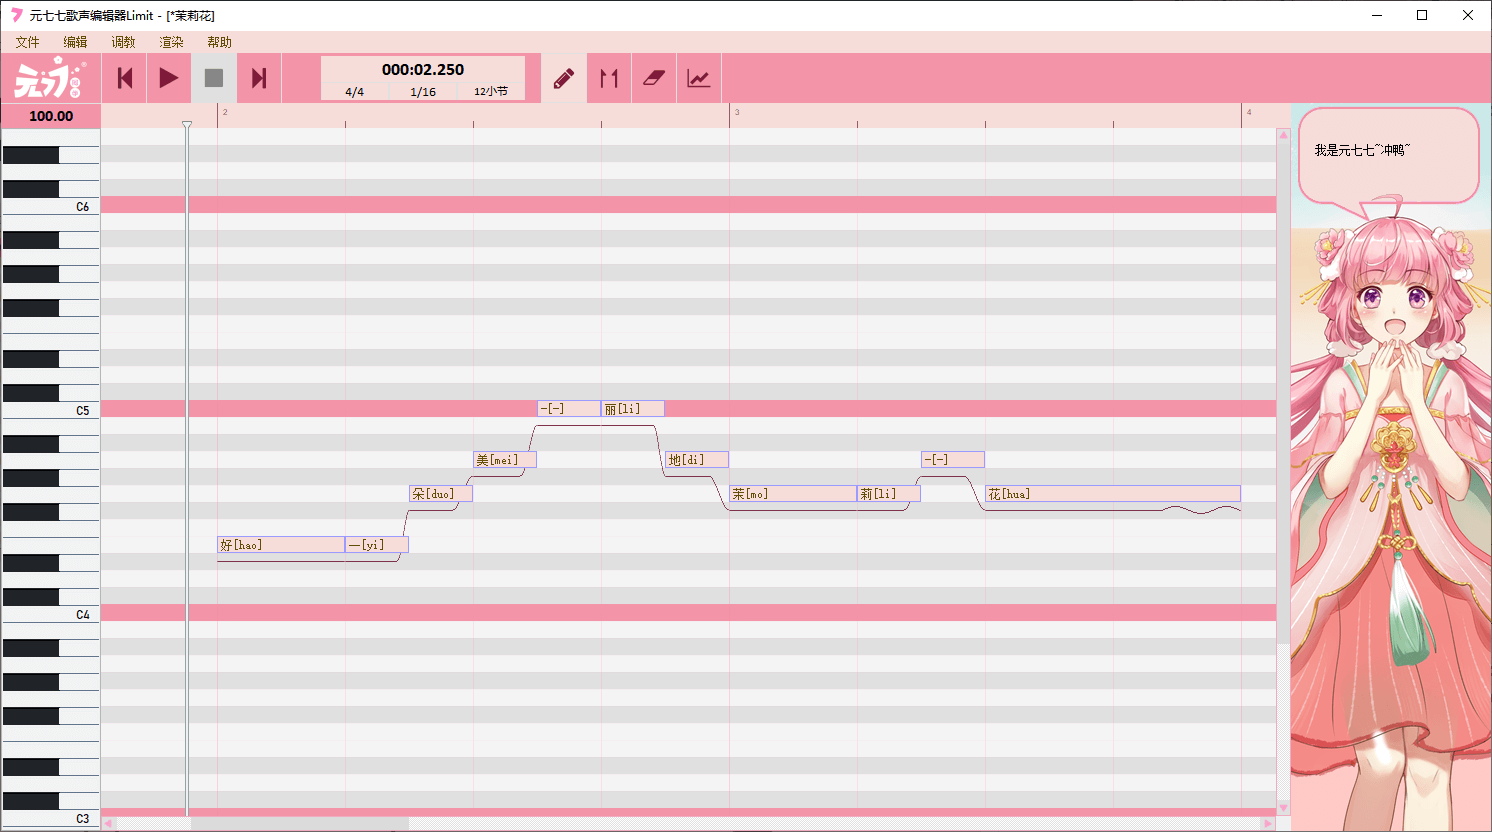
Task: Maximize the editor window
Action: pyautogui.click(x=1422, y=15)
